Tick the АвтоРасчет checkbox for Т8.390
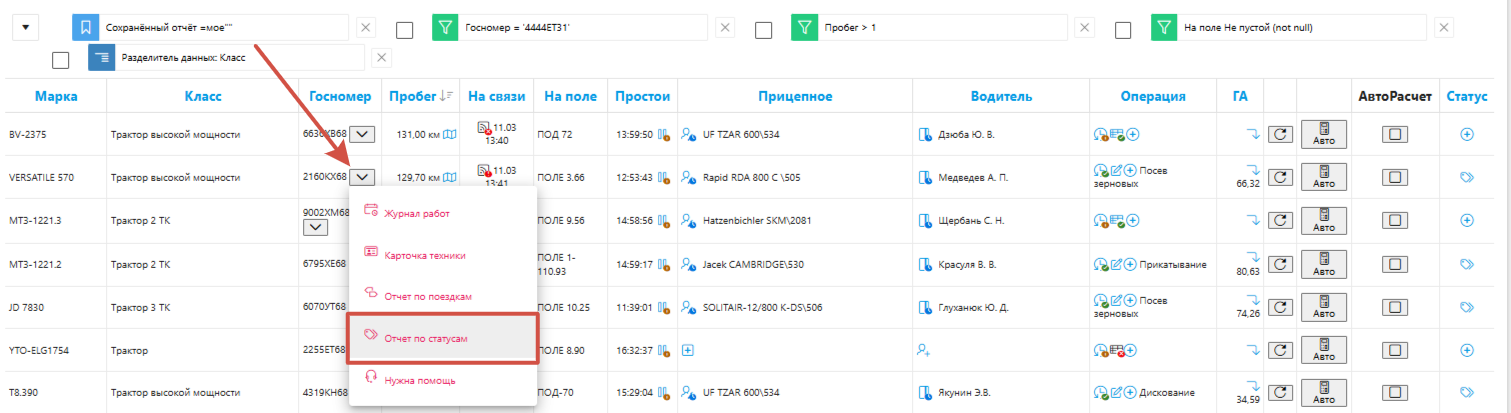 coord(1395,392)
